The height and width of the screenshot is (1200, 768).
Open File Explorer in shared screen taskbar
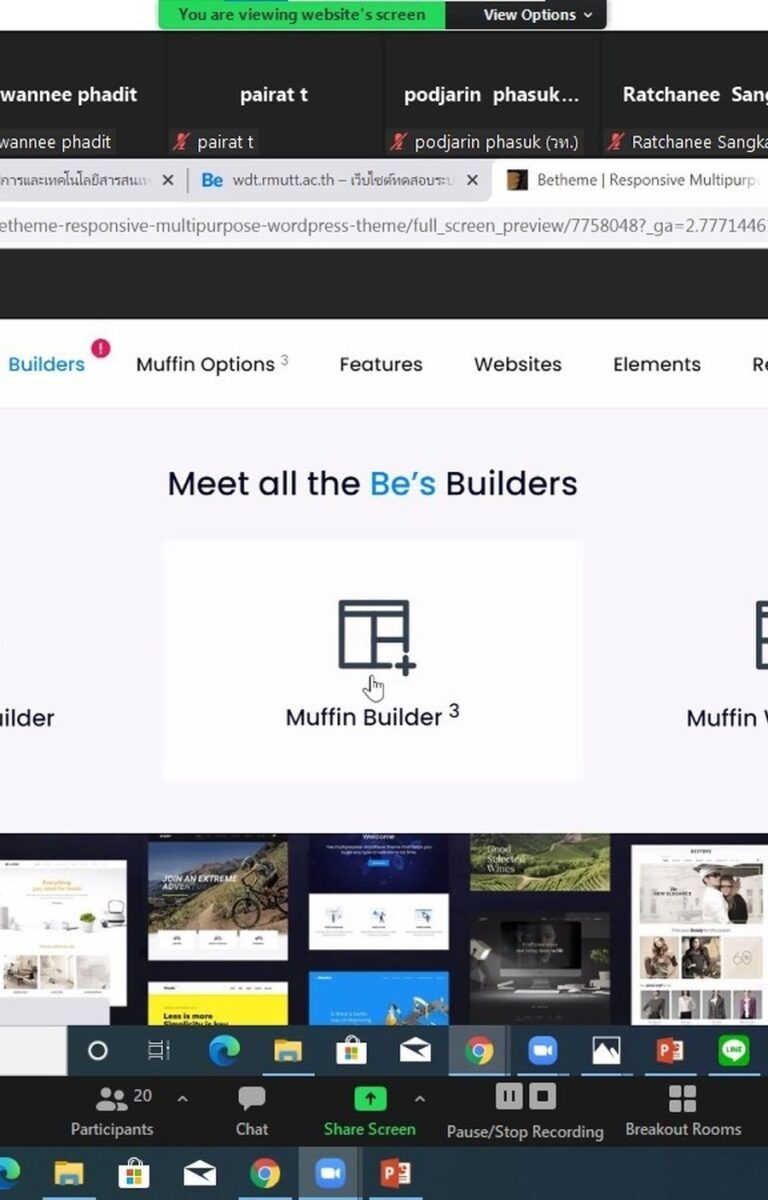tap(288, 1051)
